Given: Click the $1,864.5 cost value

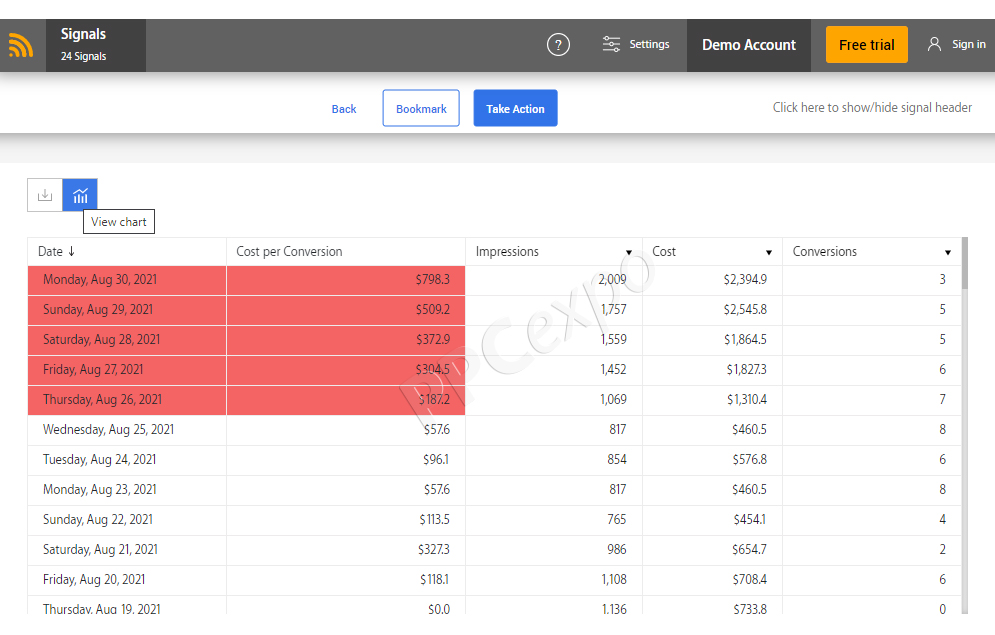Looking at the screenshot, I should 745,339.
